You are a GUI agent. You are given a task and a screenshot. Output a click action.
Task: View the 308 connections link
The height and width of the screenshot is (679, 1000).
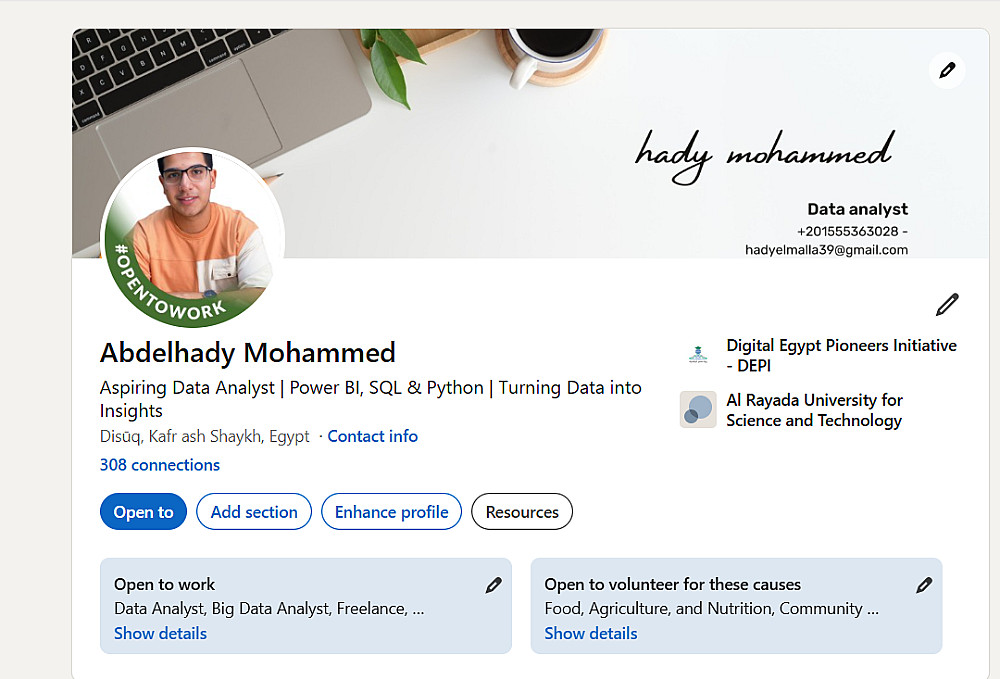pos(160,465)
